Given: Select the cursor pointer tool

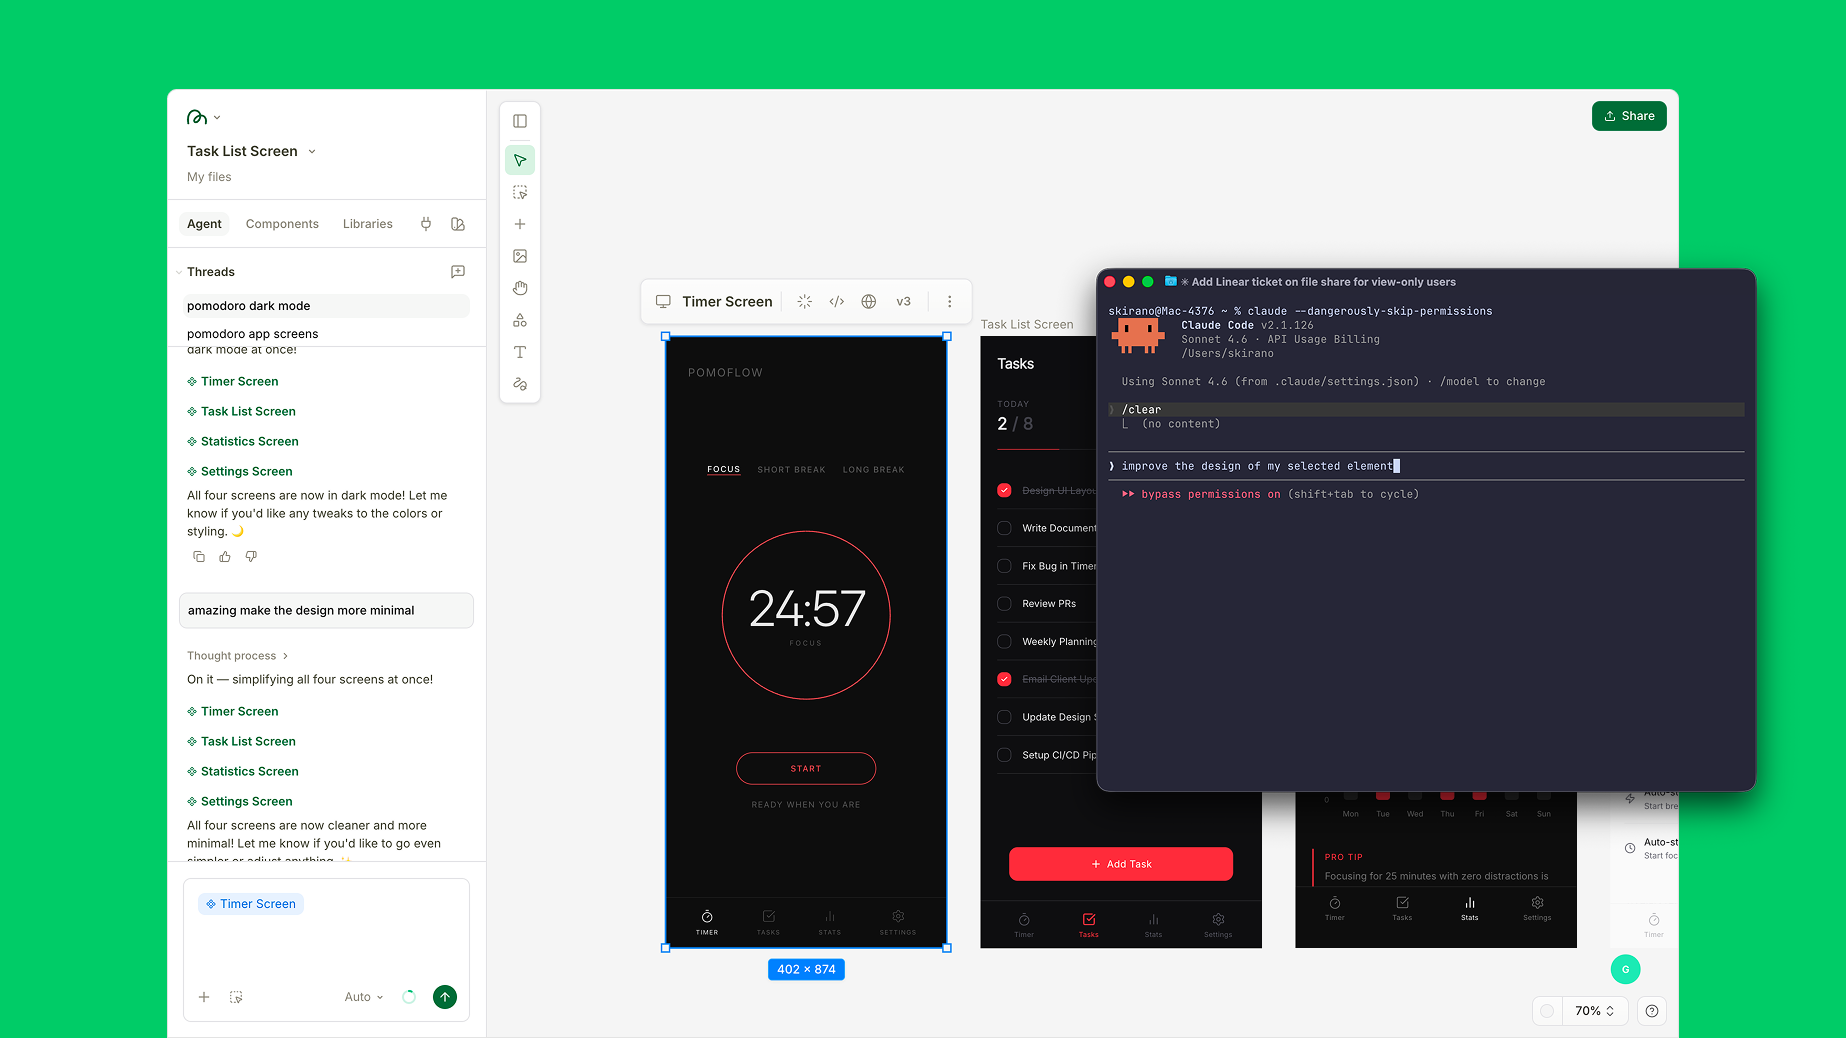Looking at the screenshot, I should coord(520,160).
